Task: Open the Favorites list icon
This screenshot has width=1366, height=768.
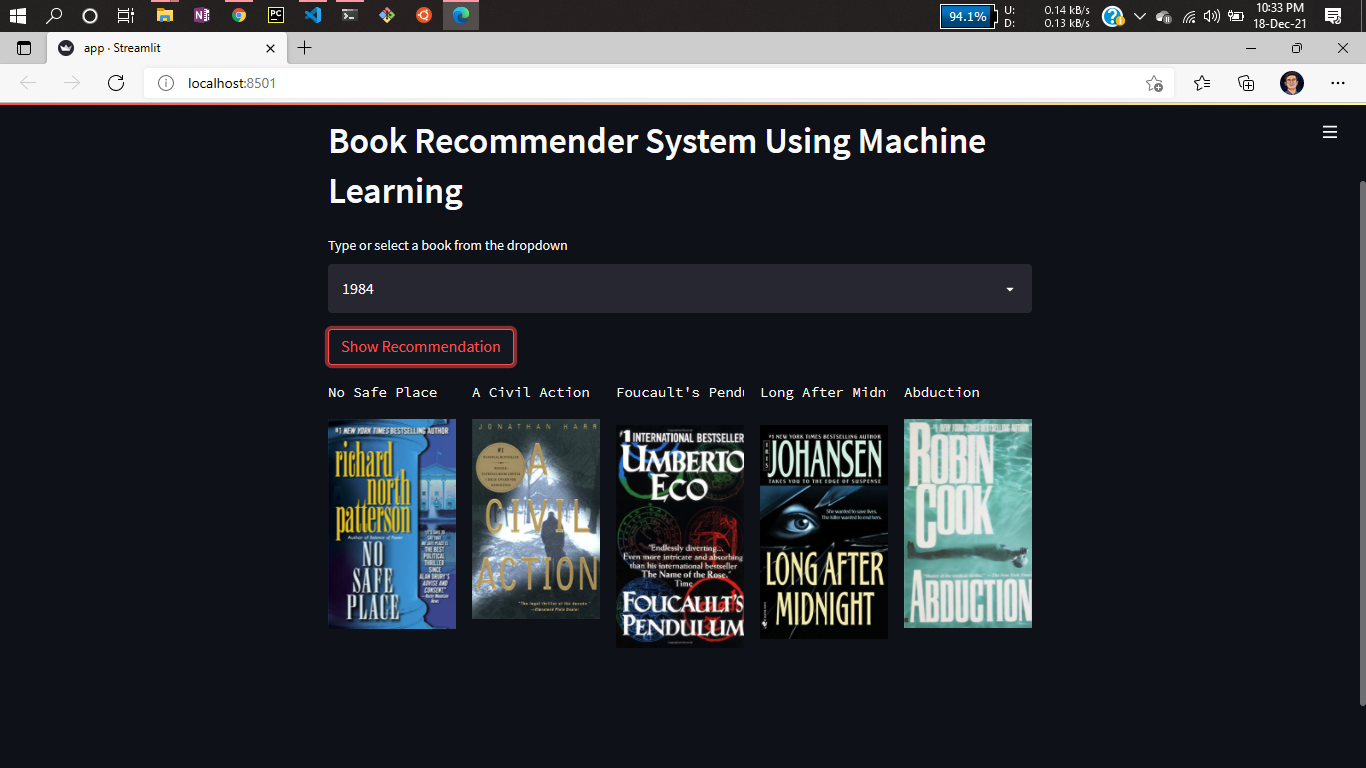Action: point(1202,83)
